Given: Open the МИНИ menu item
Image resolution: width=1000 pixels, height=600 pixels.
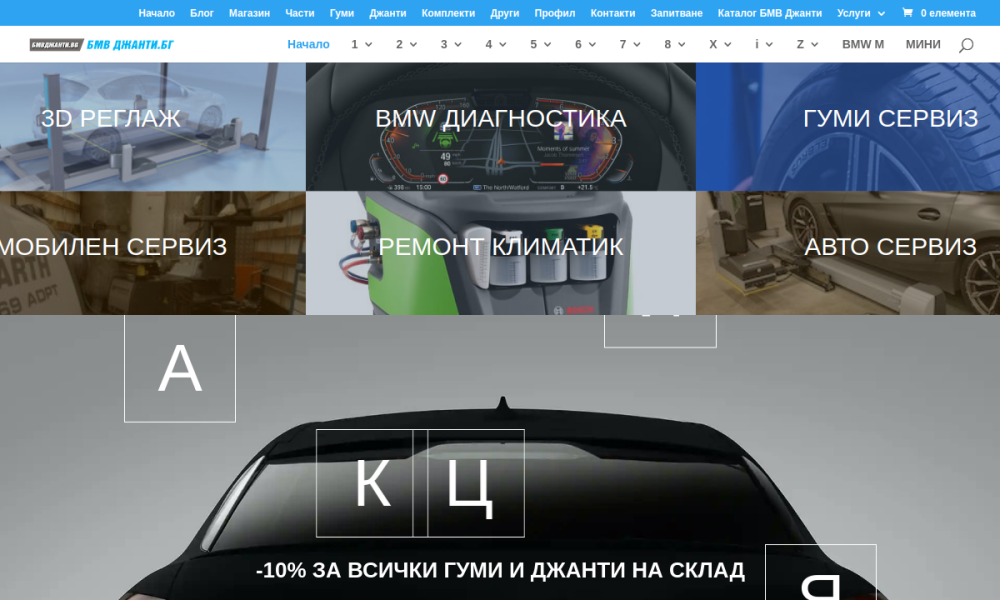Looking at the screenshot, I should [923, 44].
